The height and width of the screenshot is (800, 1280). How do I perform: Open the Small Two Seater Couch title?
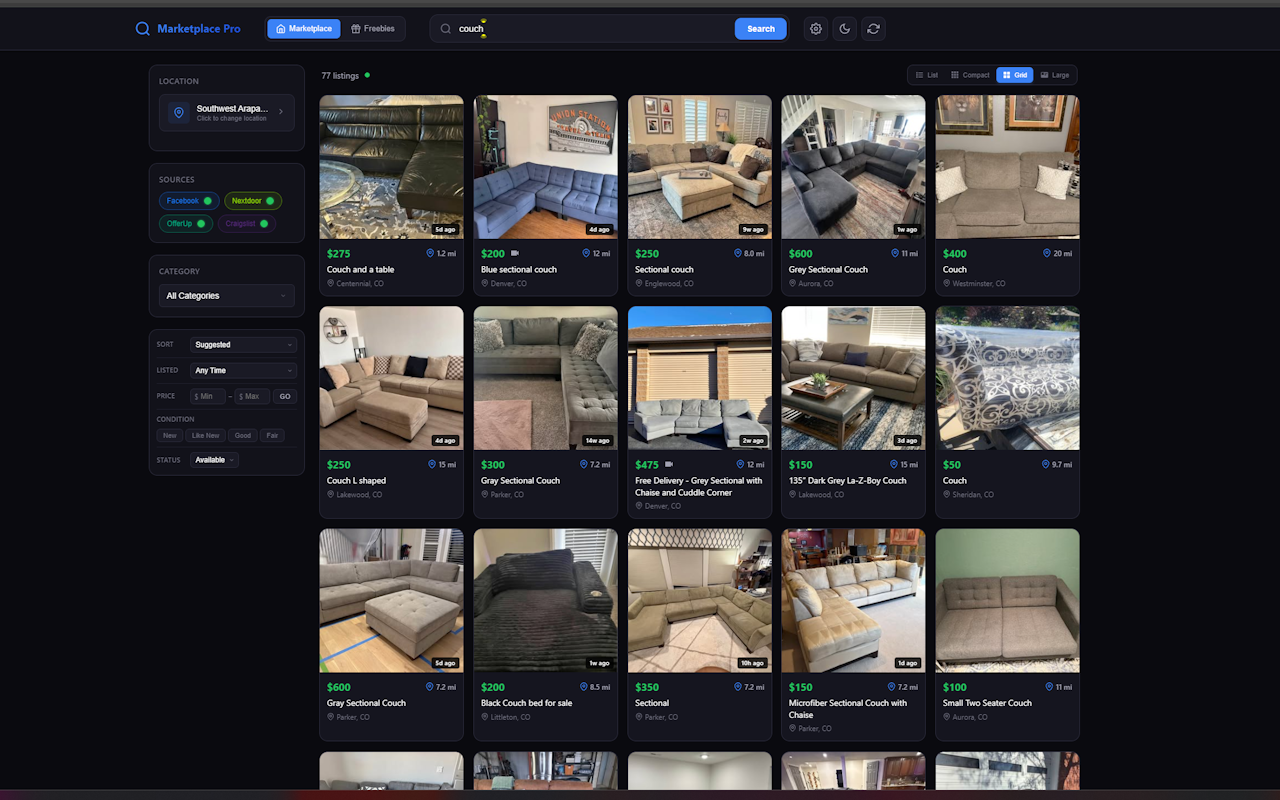click(x=987, y=703)
